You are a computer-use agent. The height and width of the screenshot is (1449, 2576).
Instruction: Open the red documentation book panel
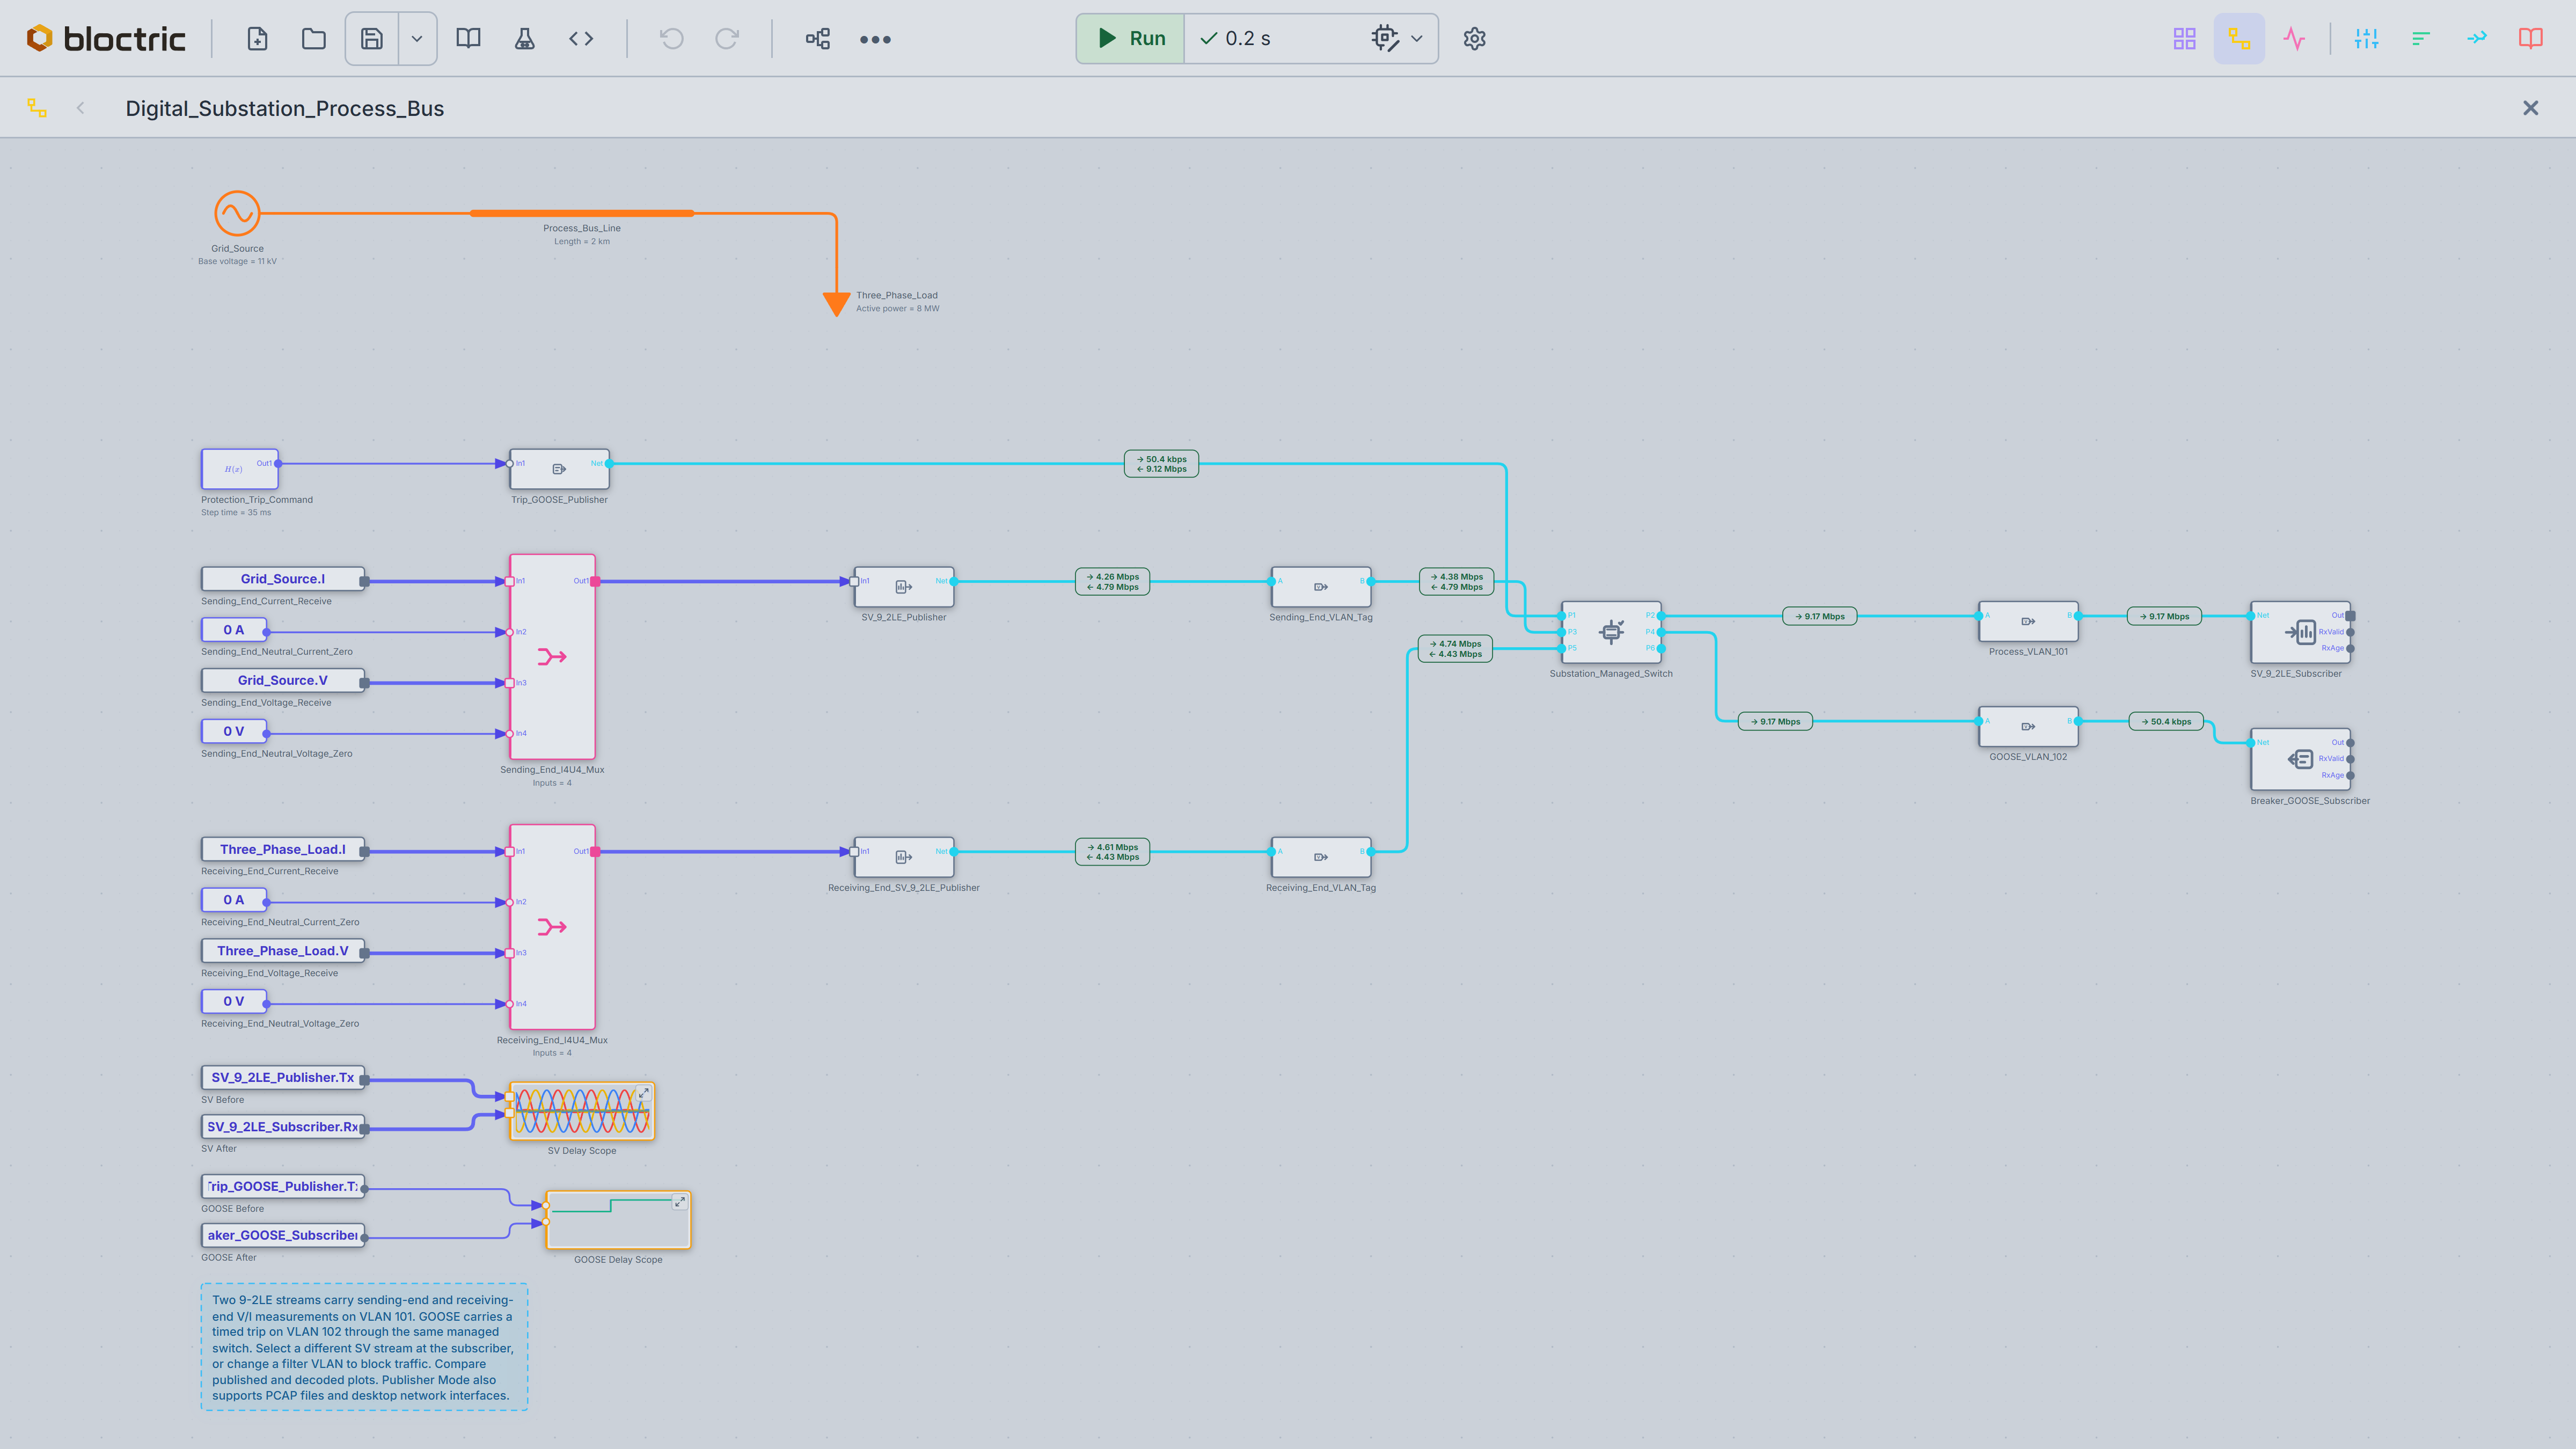2531,39
